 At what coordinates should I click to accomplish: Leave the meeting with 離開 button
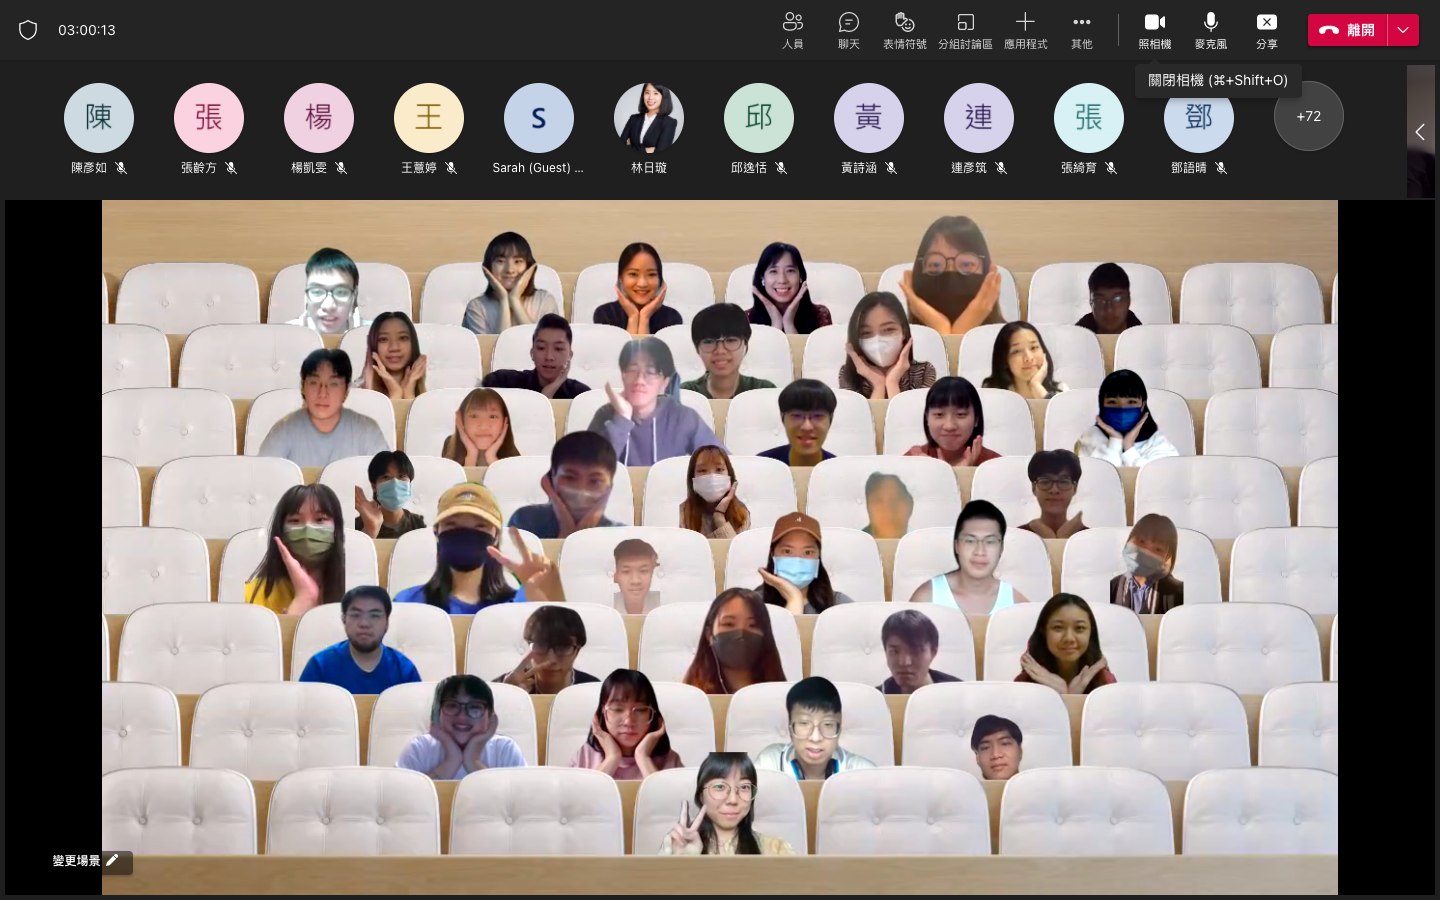point(1348,30)
